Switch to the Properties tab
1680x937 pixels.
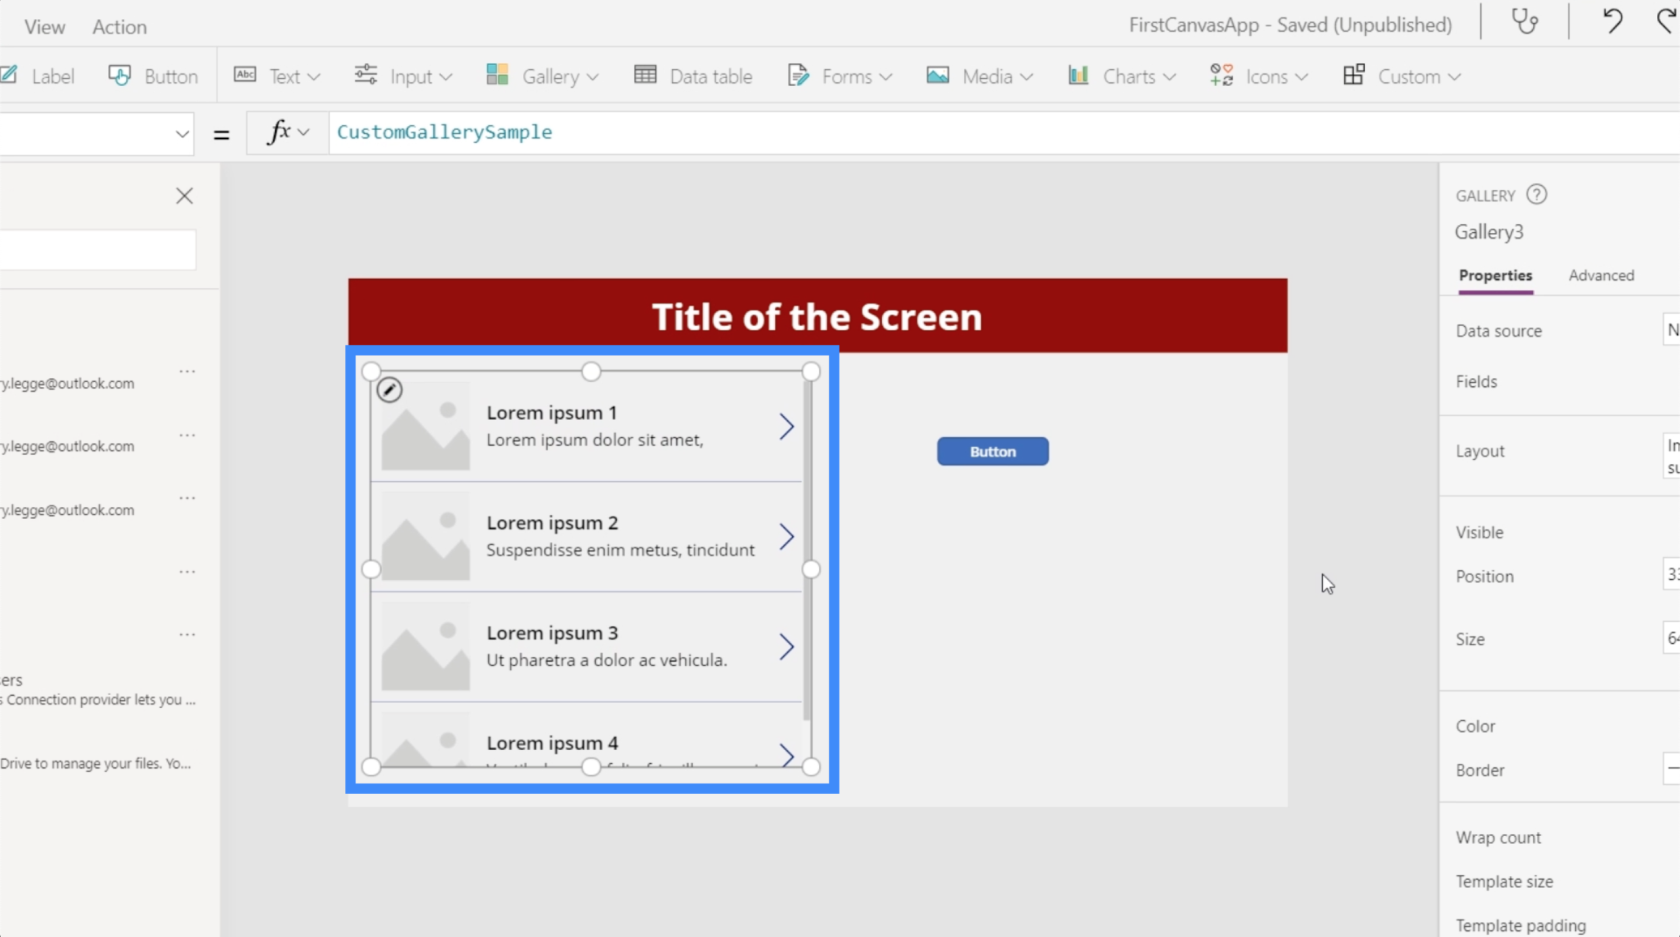click(x=1495, y=275)
